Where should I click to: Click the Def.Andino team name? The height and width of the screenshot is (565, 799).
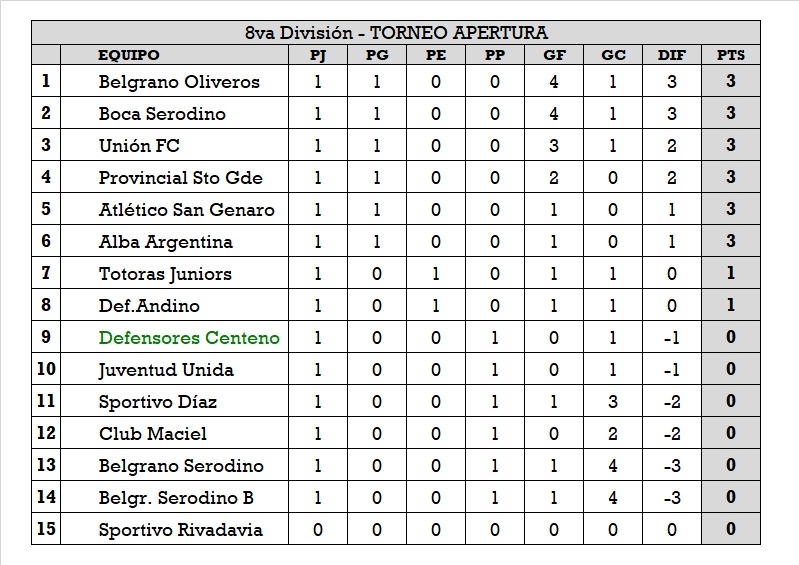click(x=149, y=306)
